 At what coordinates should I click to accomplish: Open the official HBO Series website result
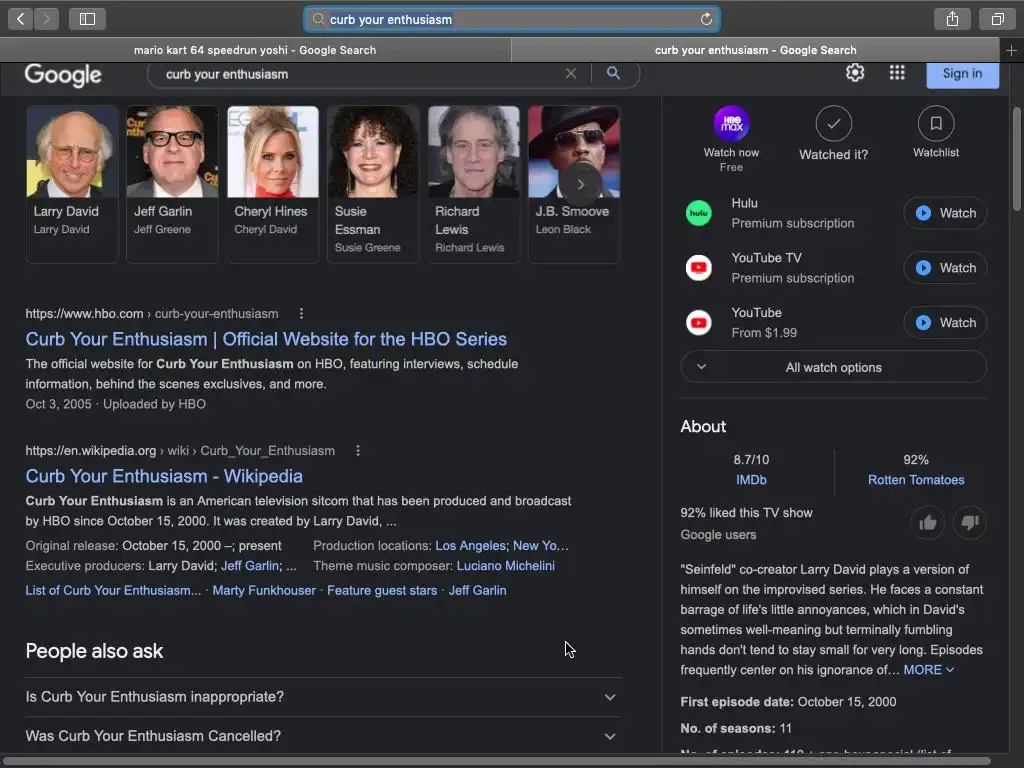[266, 339]
